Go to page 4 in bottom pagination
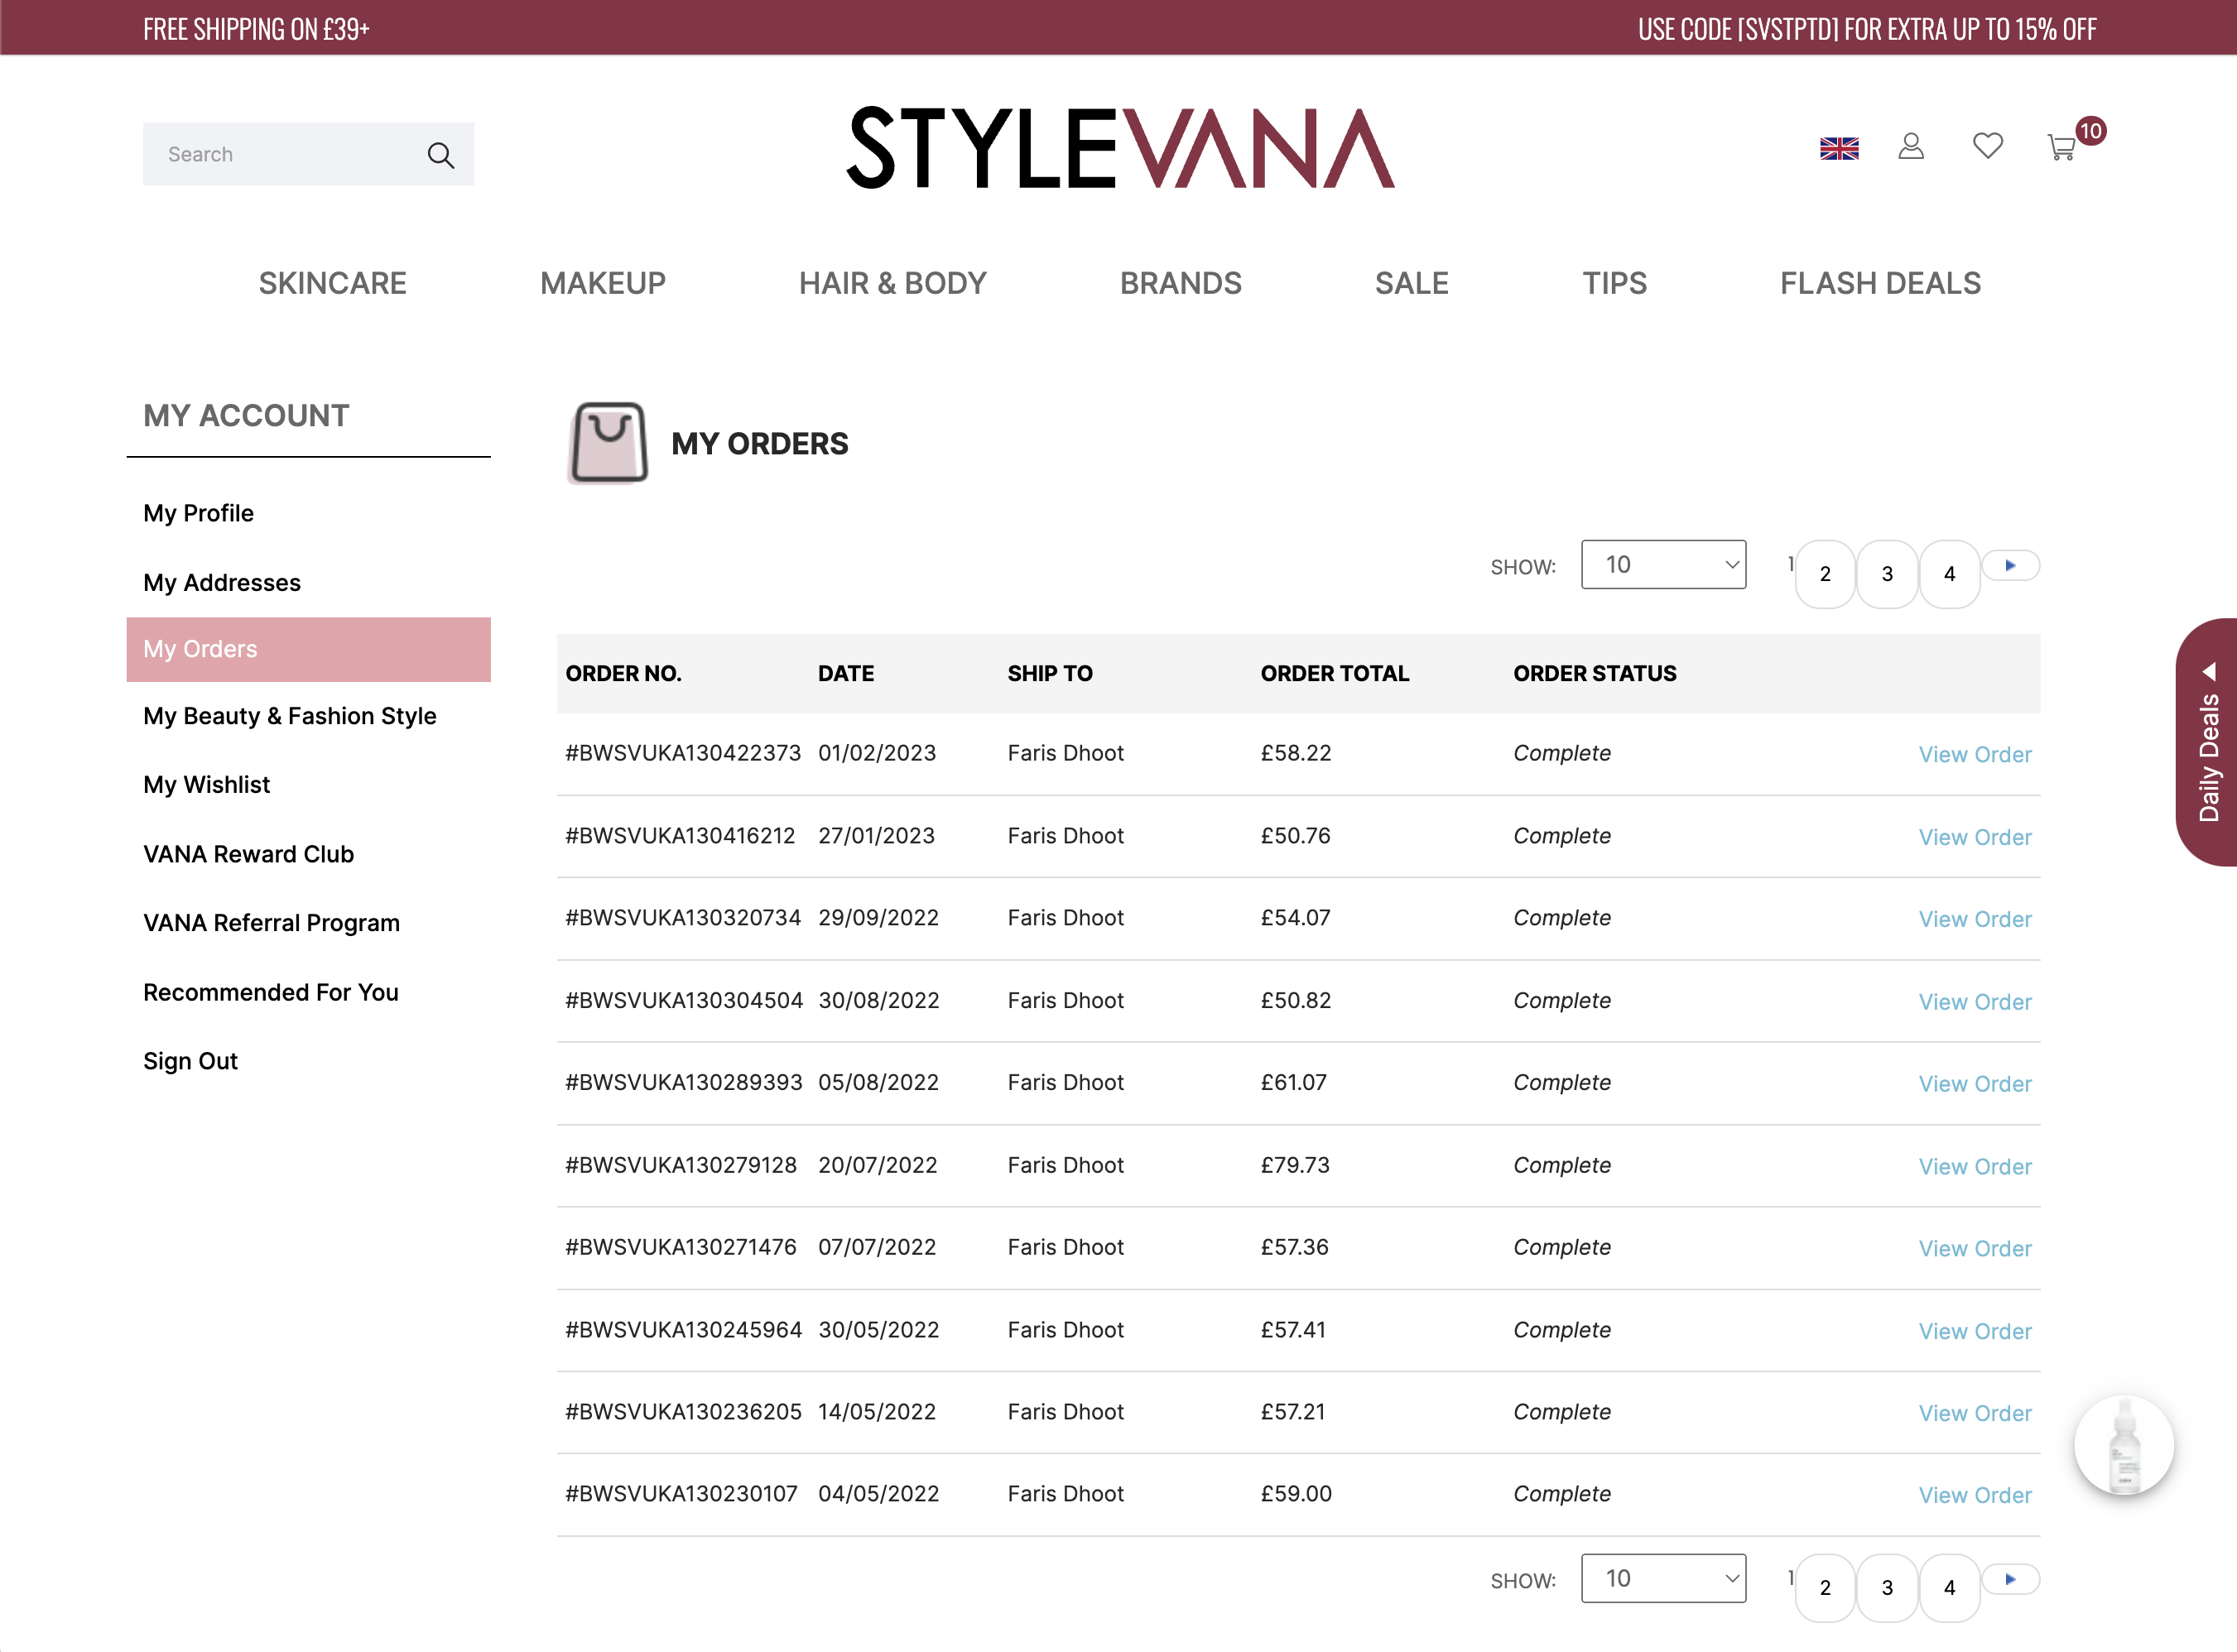This screenshot has width=2237, height=1652. 1949,1588
